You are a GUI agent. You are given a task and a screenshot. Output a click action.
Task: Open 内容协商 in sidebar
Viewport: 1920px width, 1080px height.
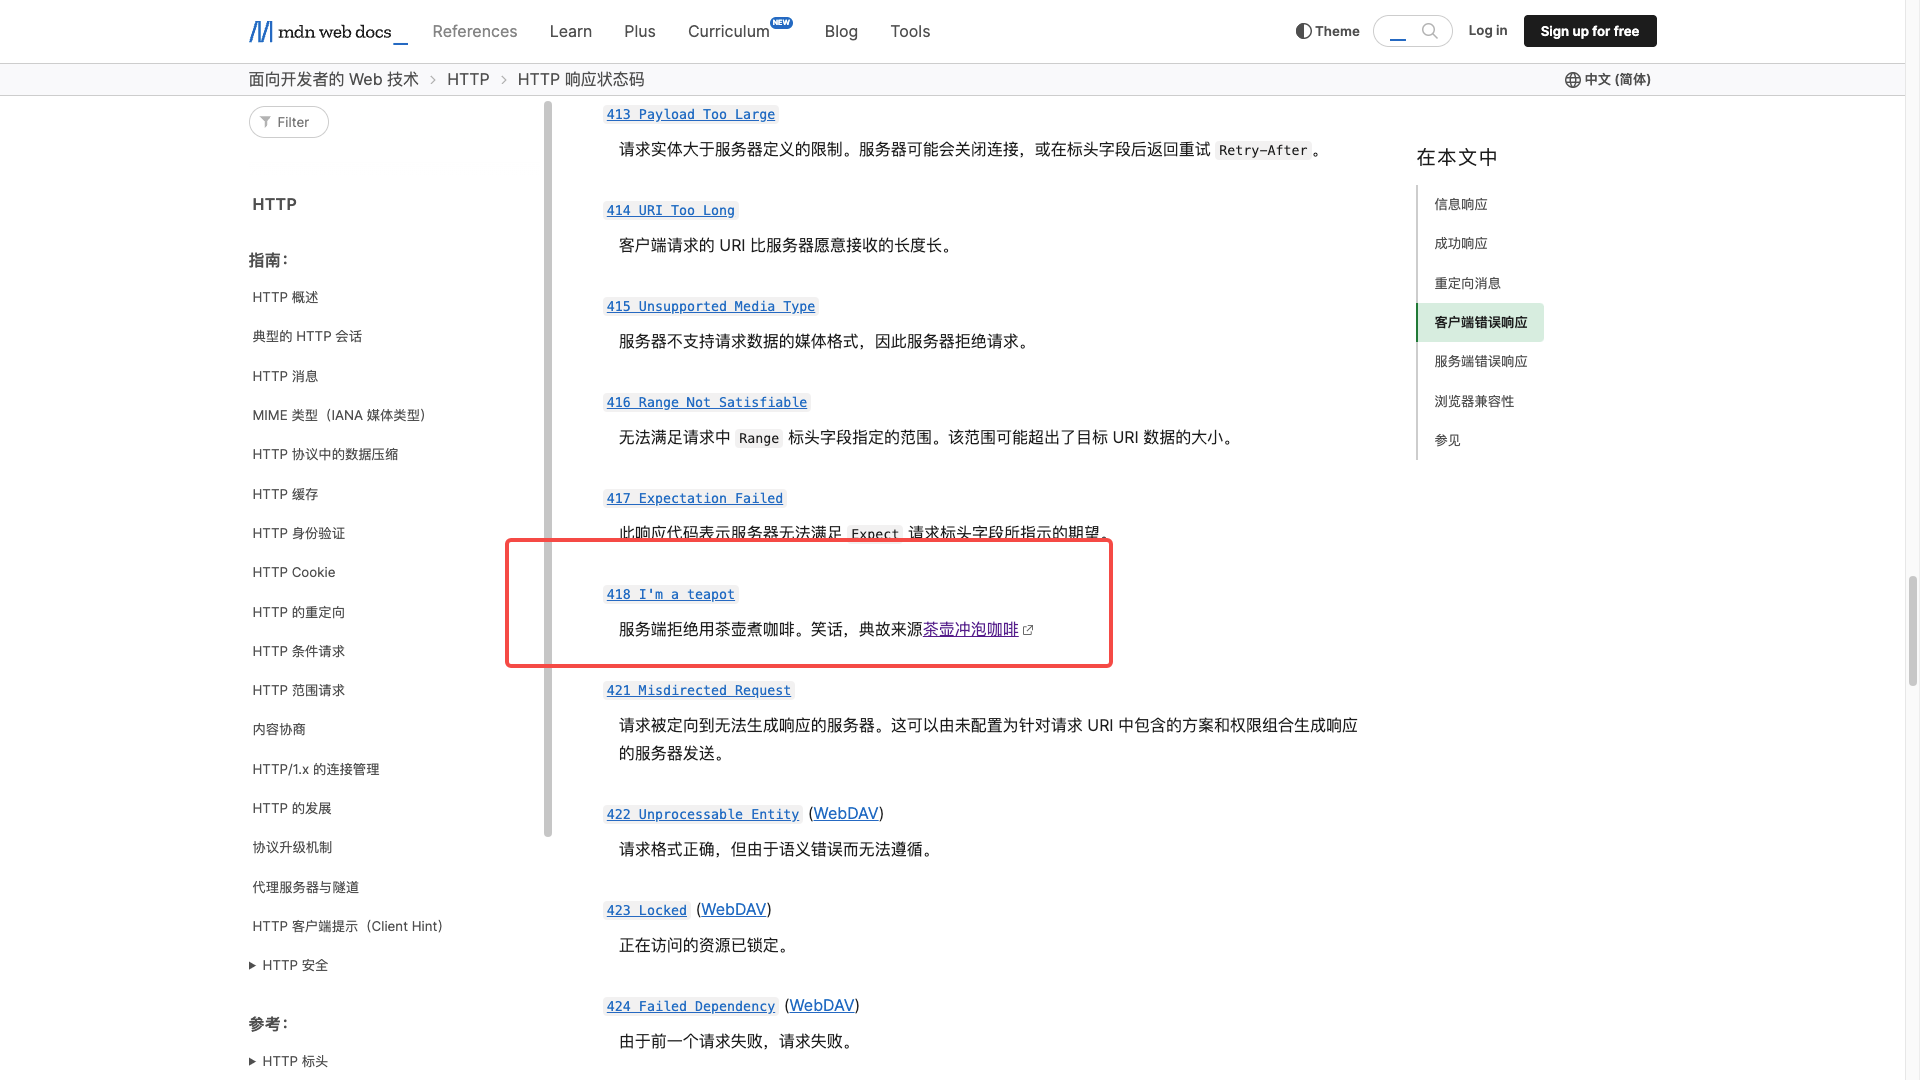(x=279, y=730)
